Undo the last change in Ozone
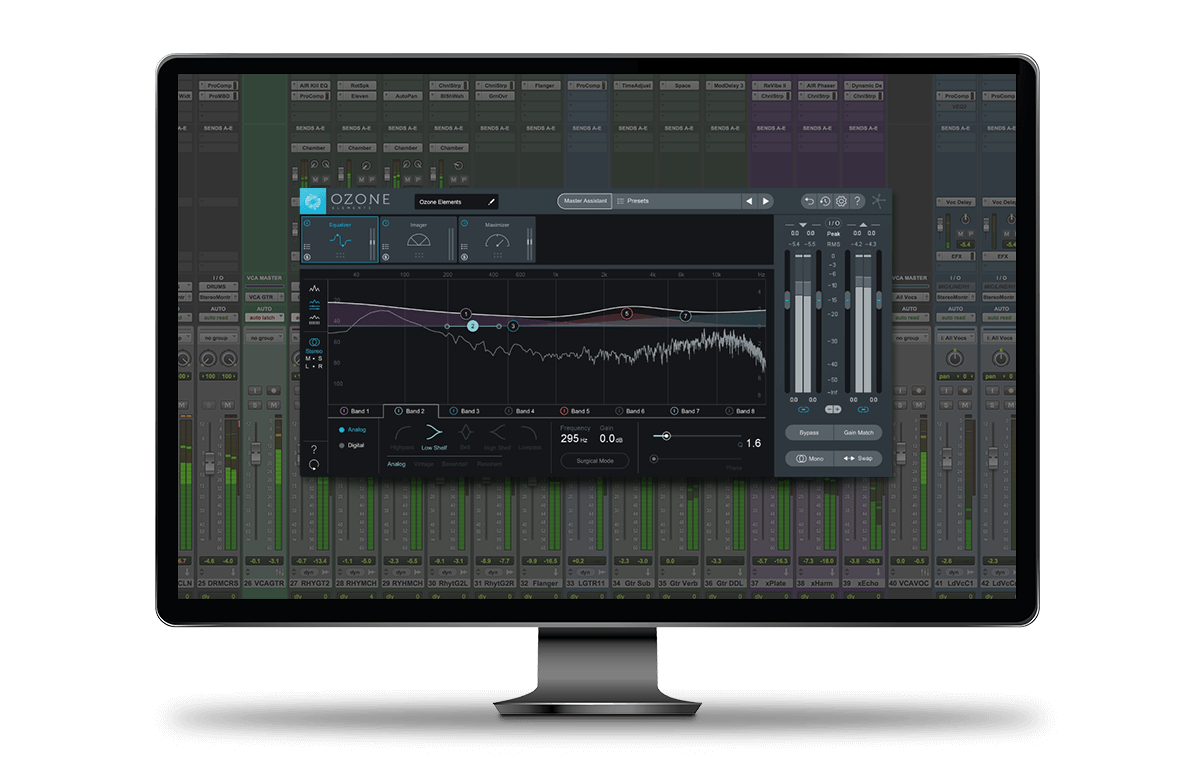Viewport: 1196px width, 759px height. [x=809, y=201]
